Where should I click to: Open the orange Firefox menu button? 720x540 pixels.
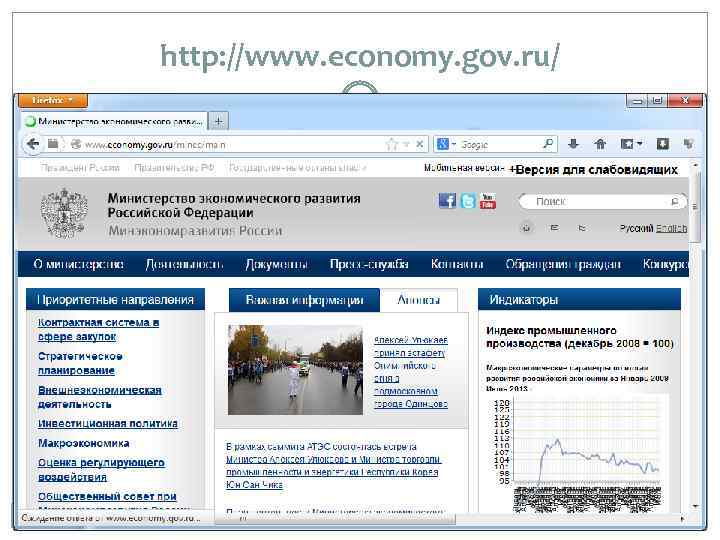tap(53, 100)
